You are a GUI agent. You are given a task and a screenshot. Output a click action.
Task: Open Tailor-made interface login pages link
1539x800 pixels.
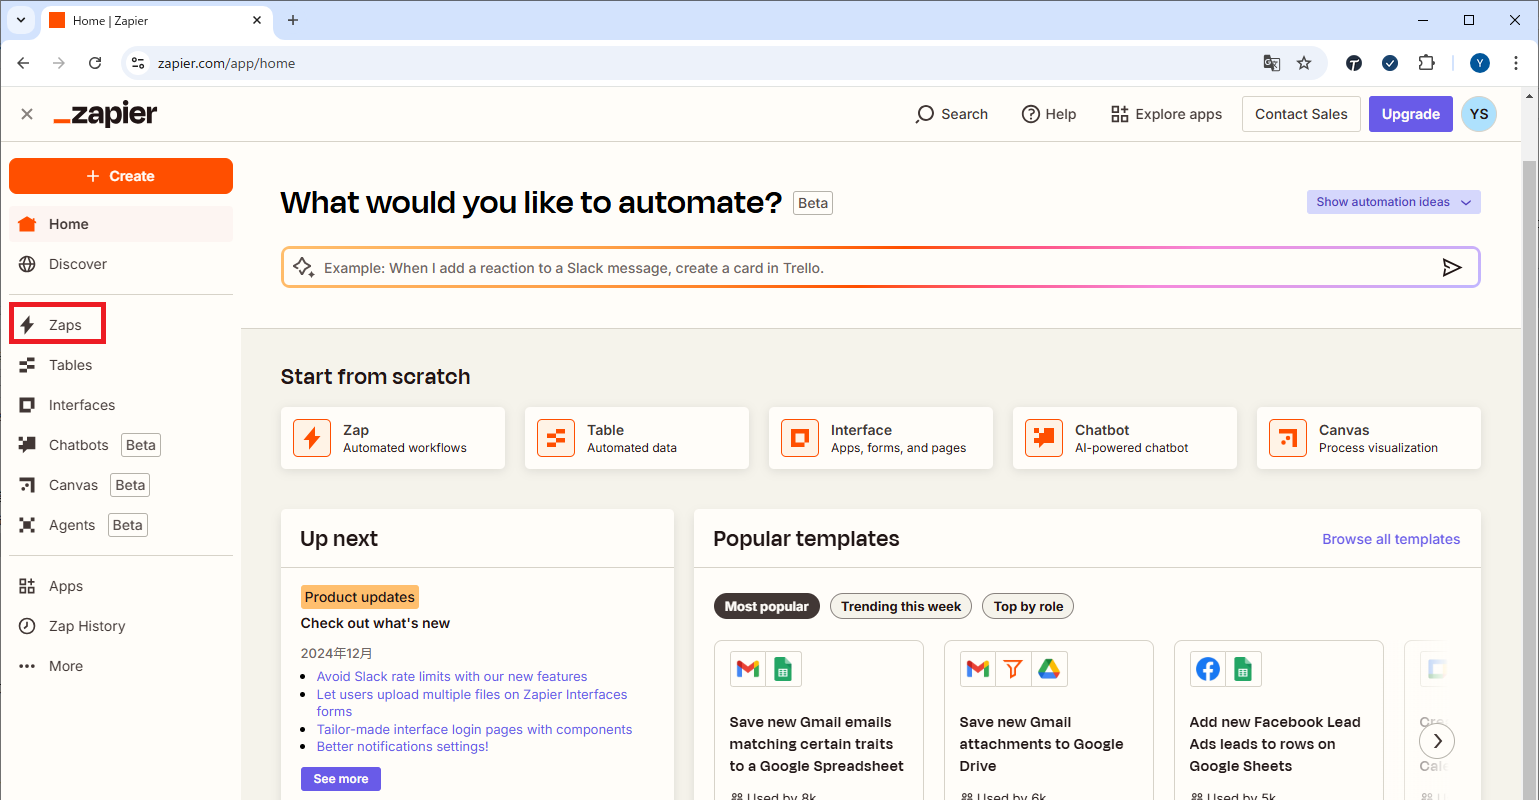click(474, 730)
